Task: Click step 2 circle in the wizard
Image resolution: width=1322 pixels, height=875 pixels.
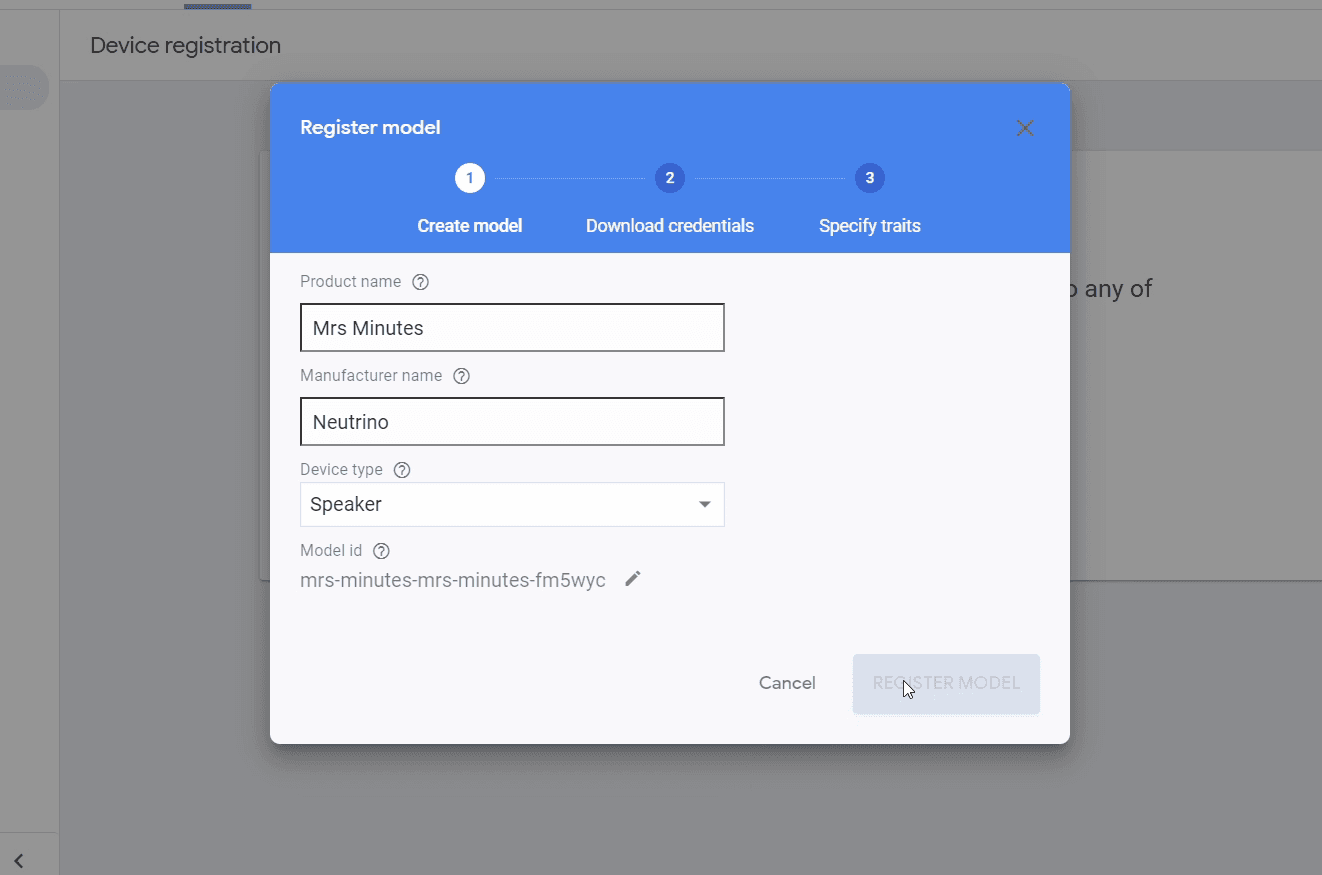Action: (670, 177)
